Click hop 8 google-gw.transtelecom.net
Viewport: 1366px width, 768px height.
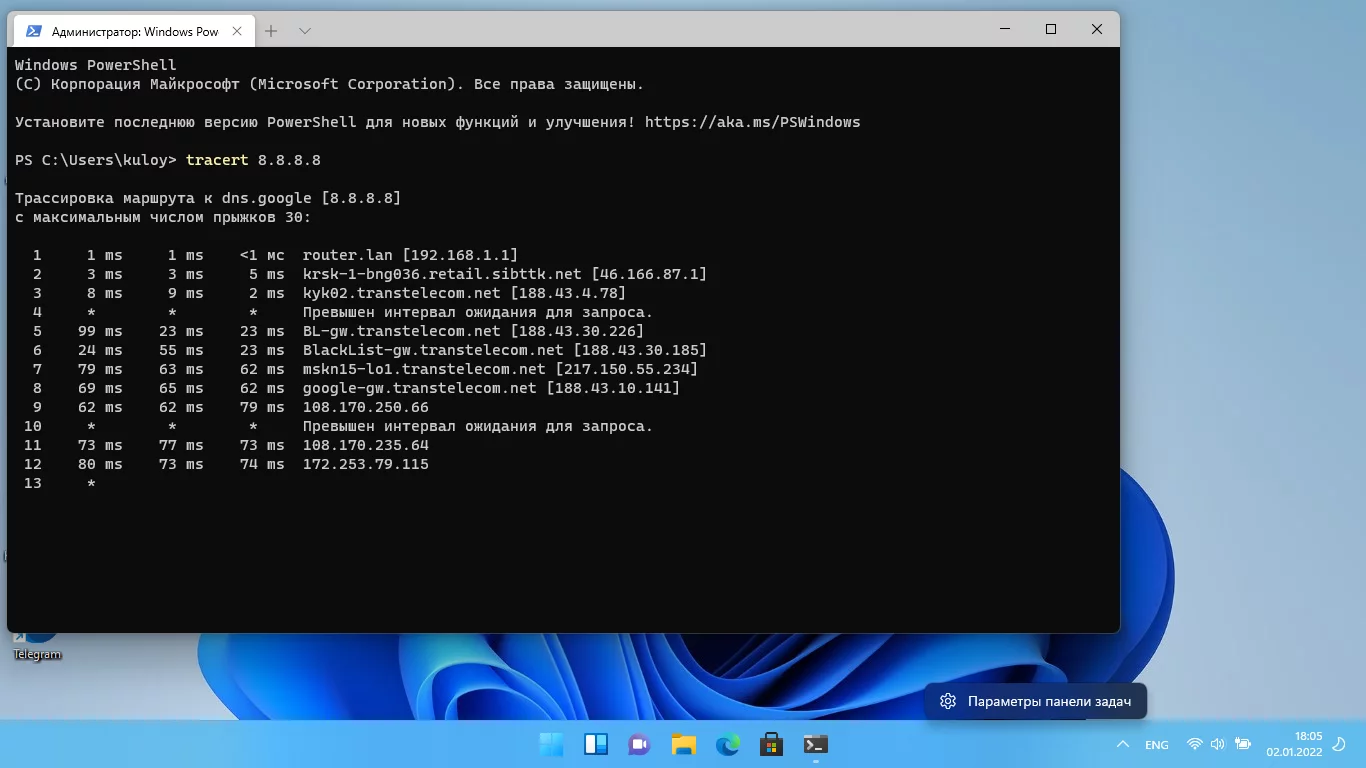click(491, 388)
